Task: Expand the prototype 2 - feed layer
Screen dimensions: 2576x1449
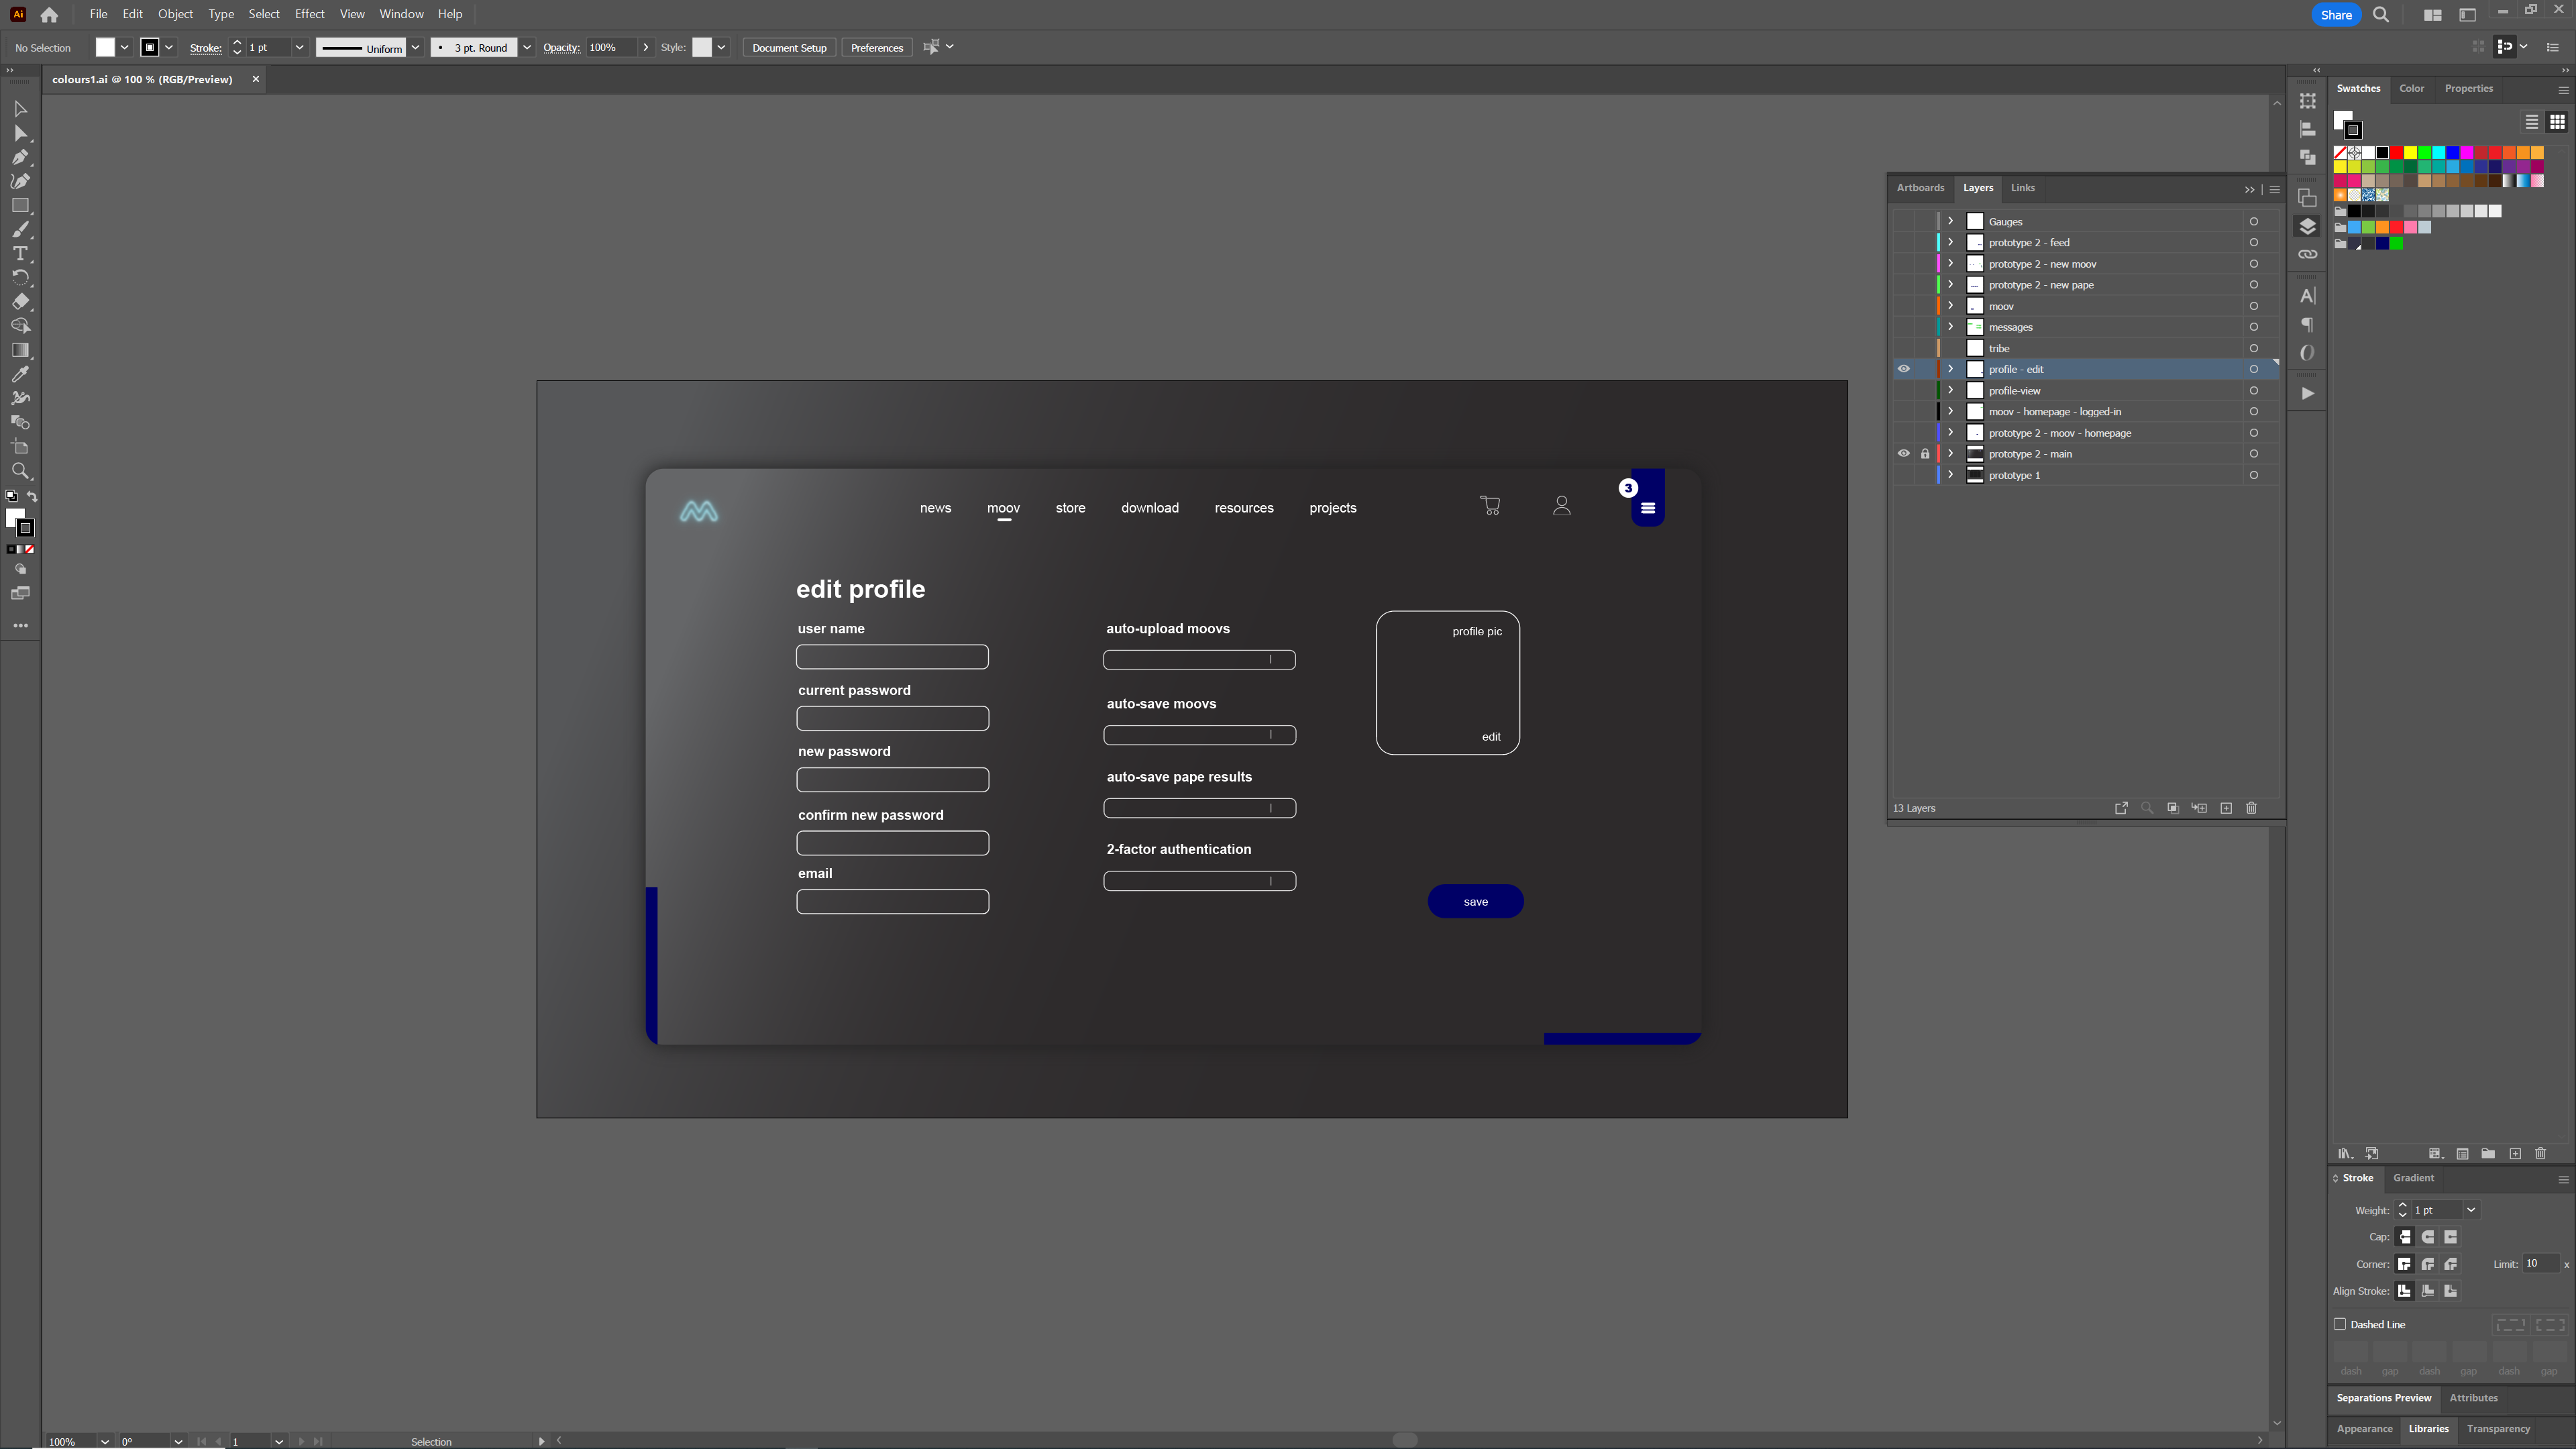Action: [1950, 242]
